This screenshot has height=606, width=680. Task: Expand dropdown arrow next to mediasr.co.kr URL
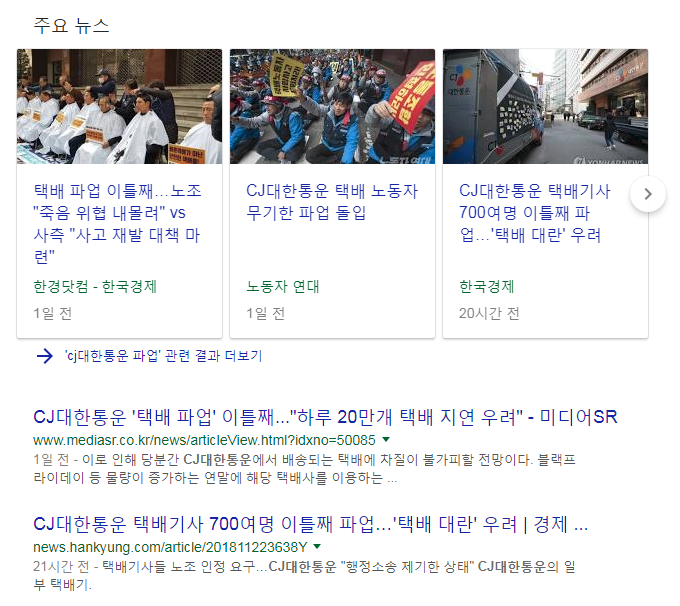(386, 439)
